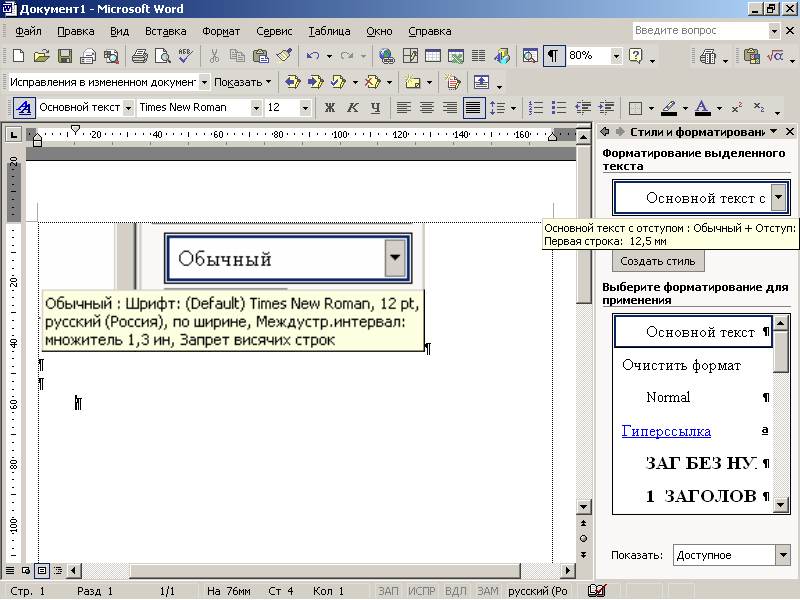This screenshot has width=800, height=600.
Task: Open the Правка menu
Action: pos(76,31)
